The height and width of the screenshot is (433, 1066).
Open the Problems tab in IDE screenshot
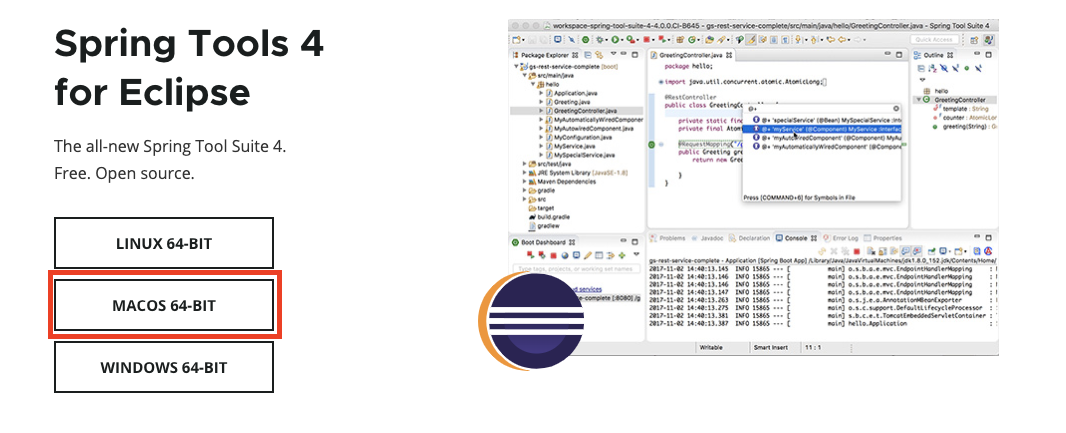(668, 238)
